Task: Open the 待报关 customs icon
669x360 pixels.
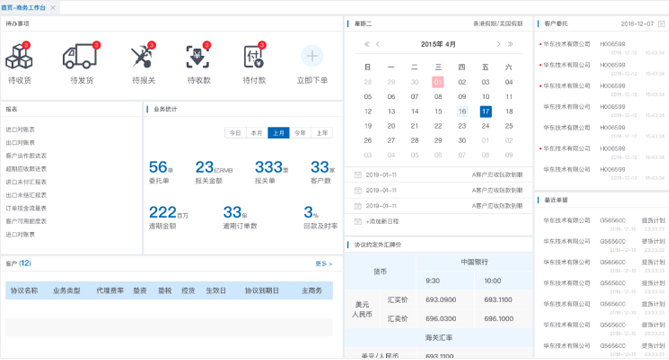Action: (143, 57)
